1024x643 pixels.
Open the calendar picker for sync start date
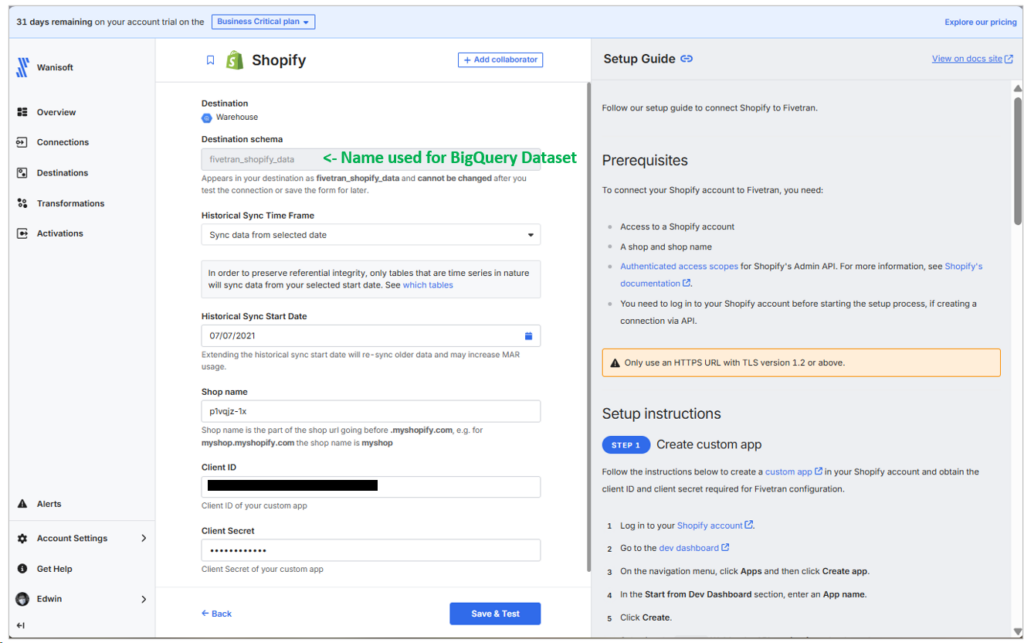(x=528, y=336)
